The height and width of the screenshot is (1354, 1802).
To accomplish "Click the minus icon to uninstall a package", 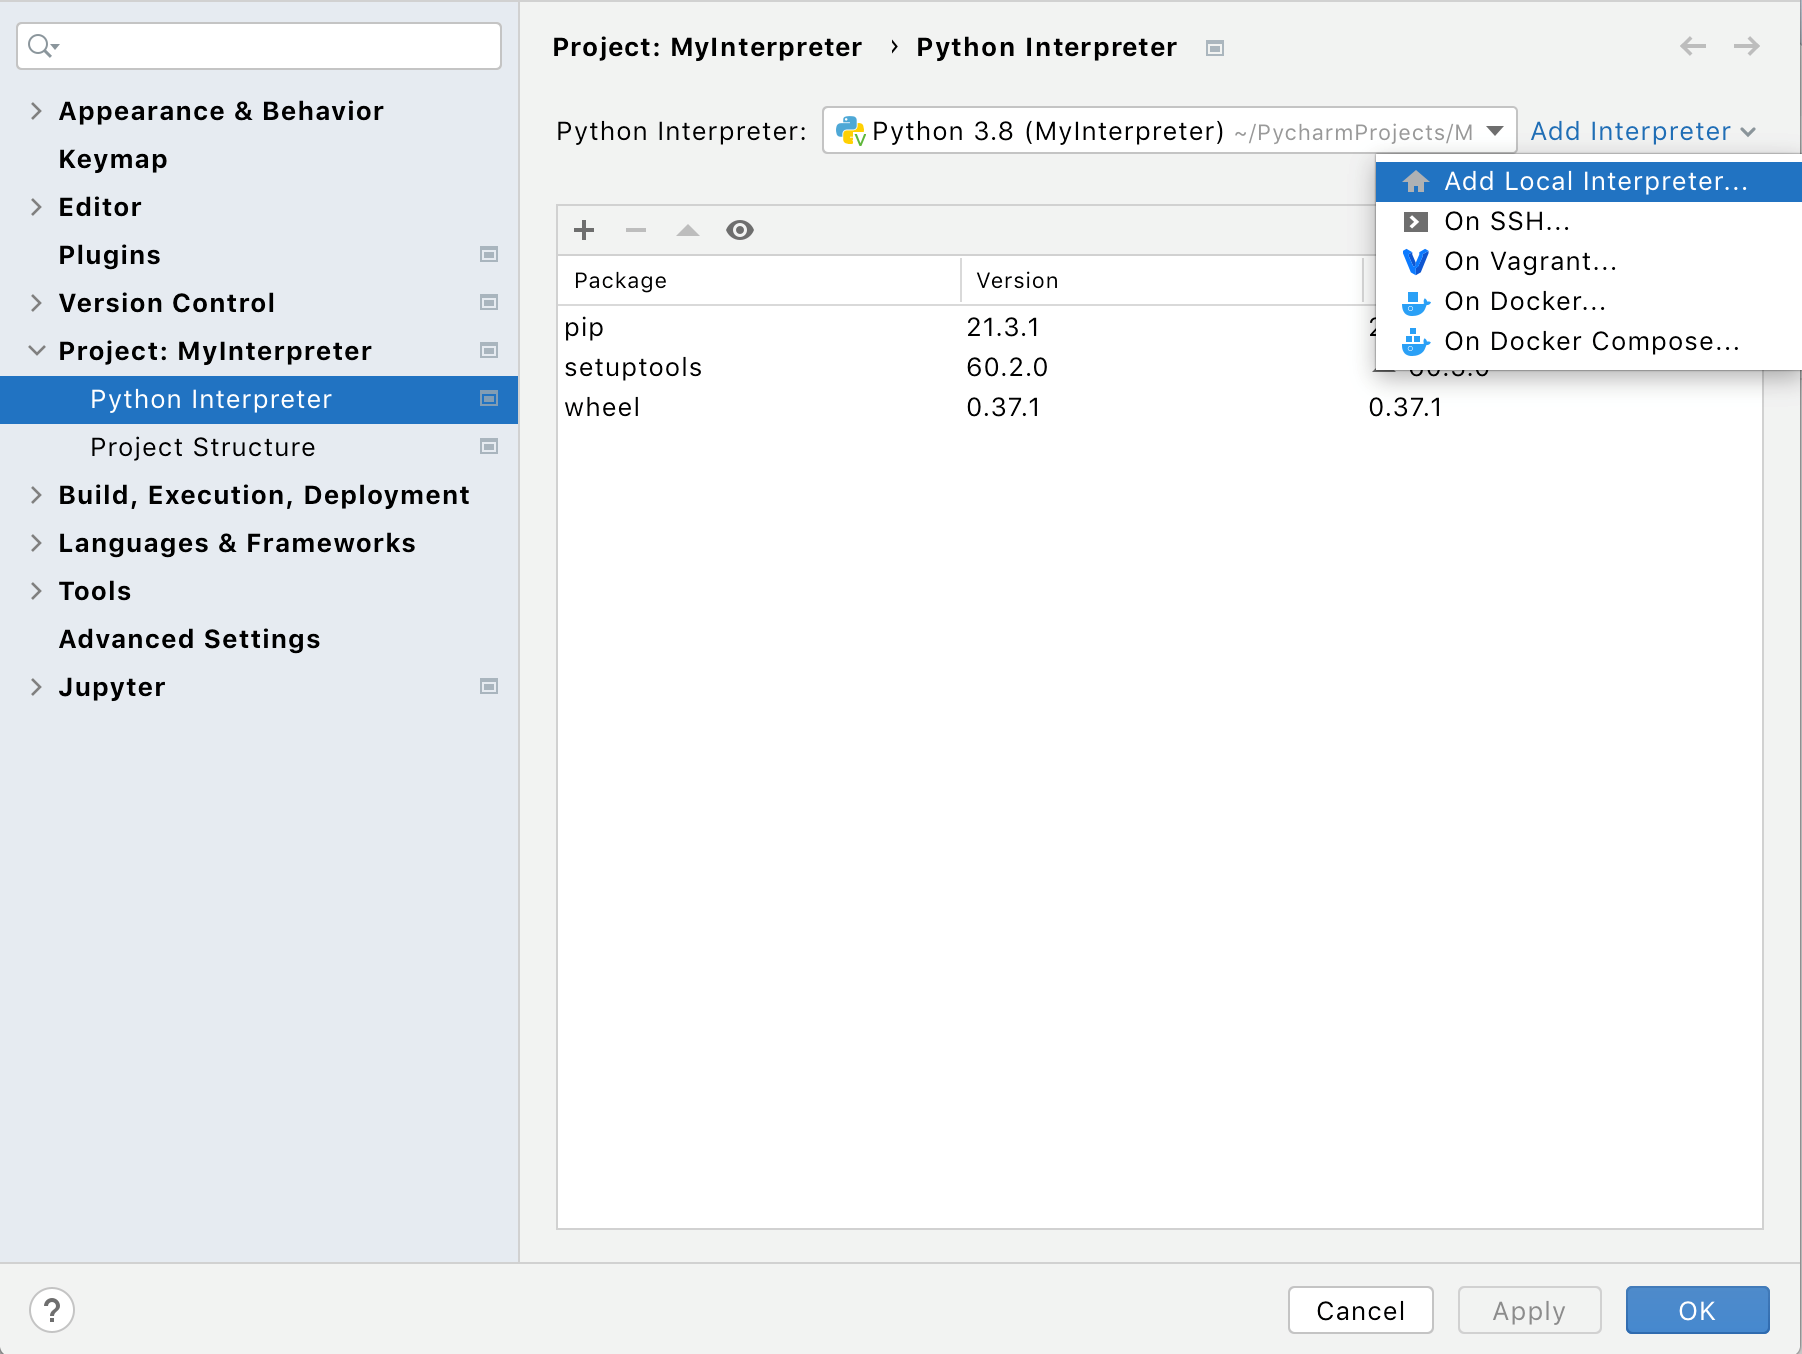I will (x=636, y=230).
